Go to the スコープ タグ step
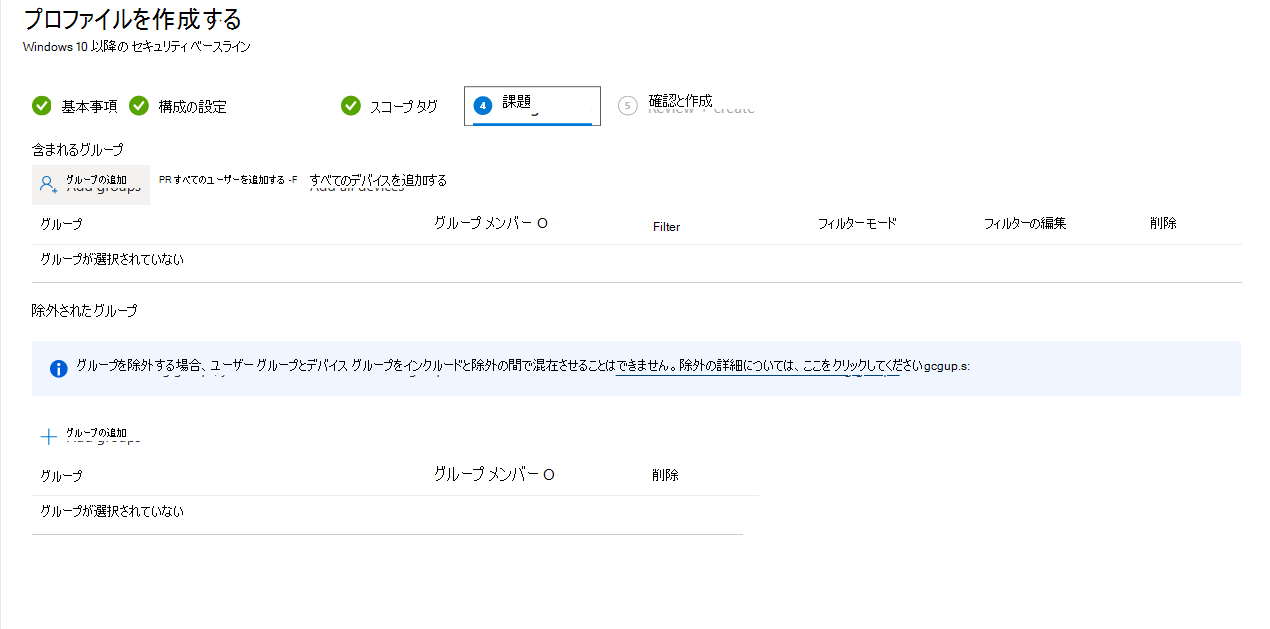The image size is (1270, 629). (404, 106)
